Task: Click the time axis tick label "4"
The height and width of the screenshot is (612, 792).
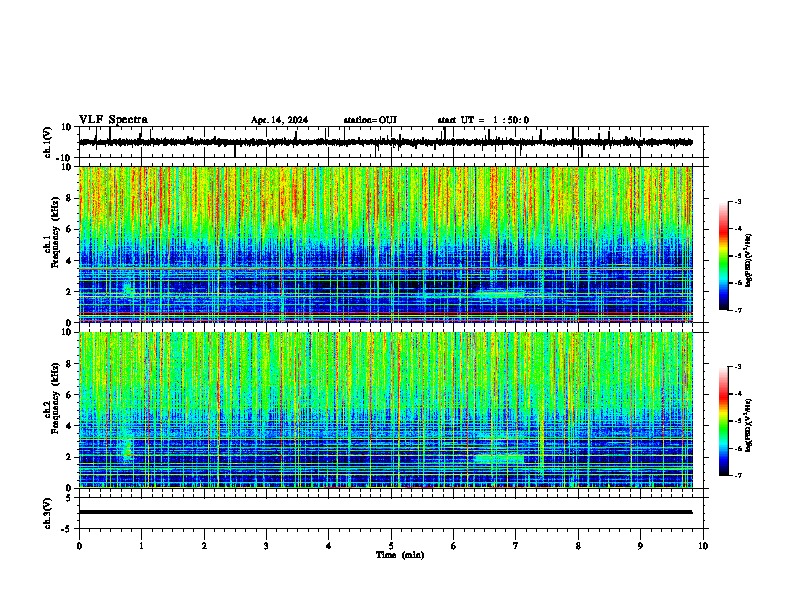Action: tap(329, 546)
